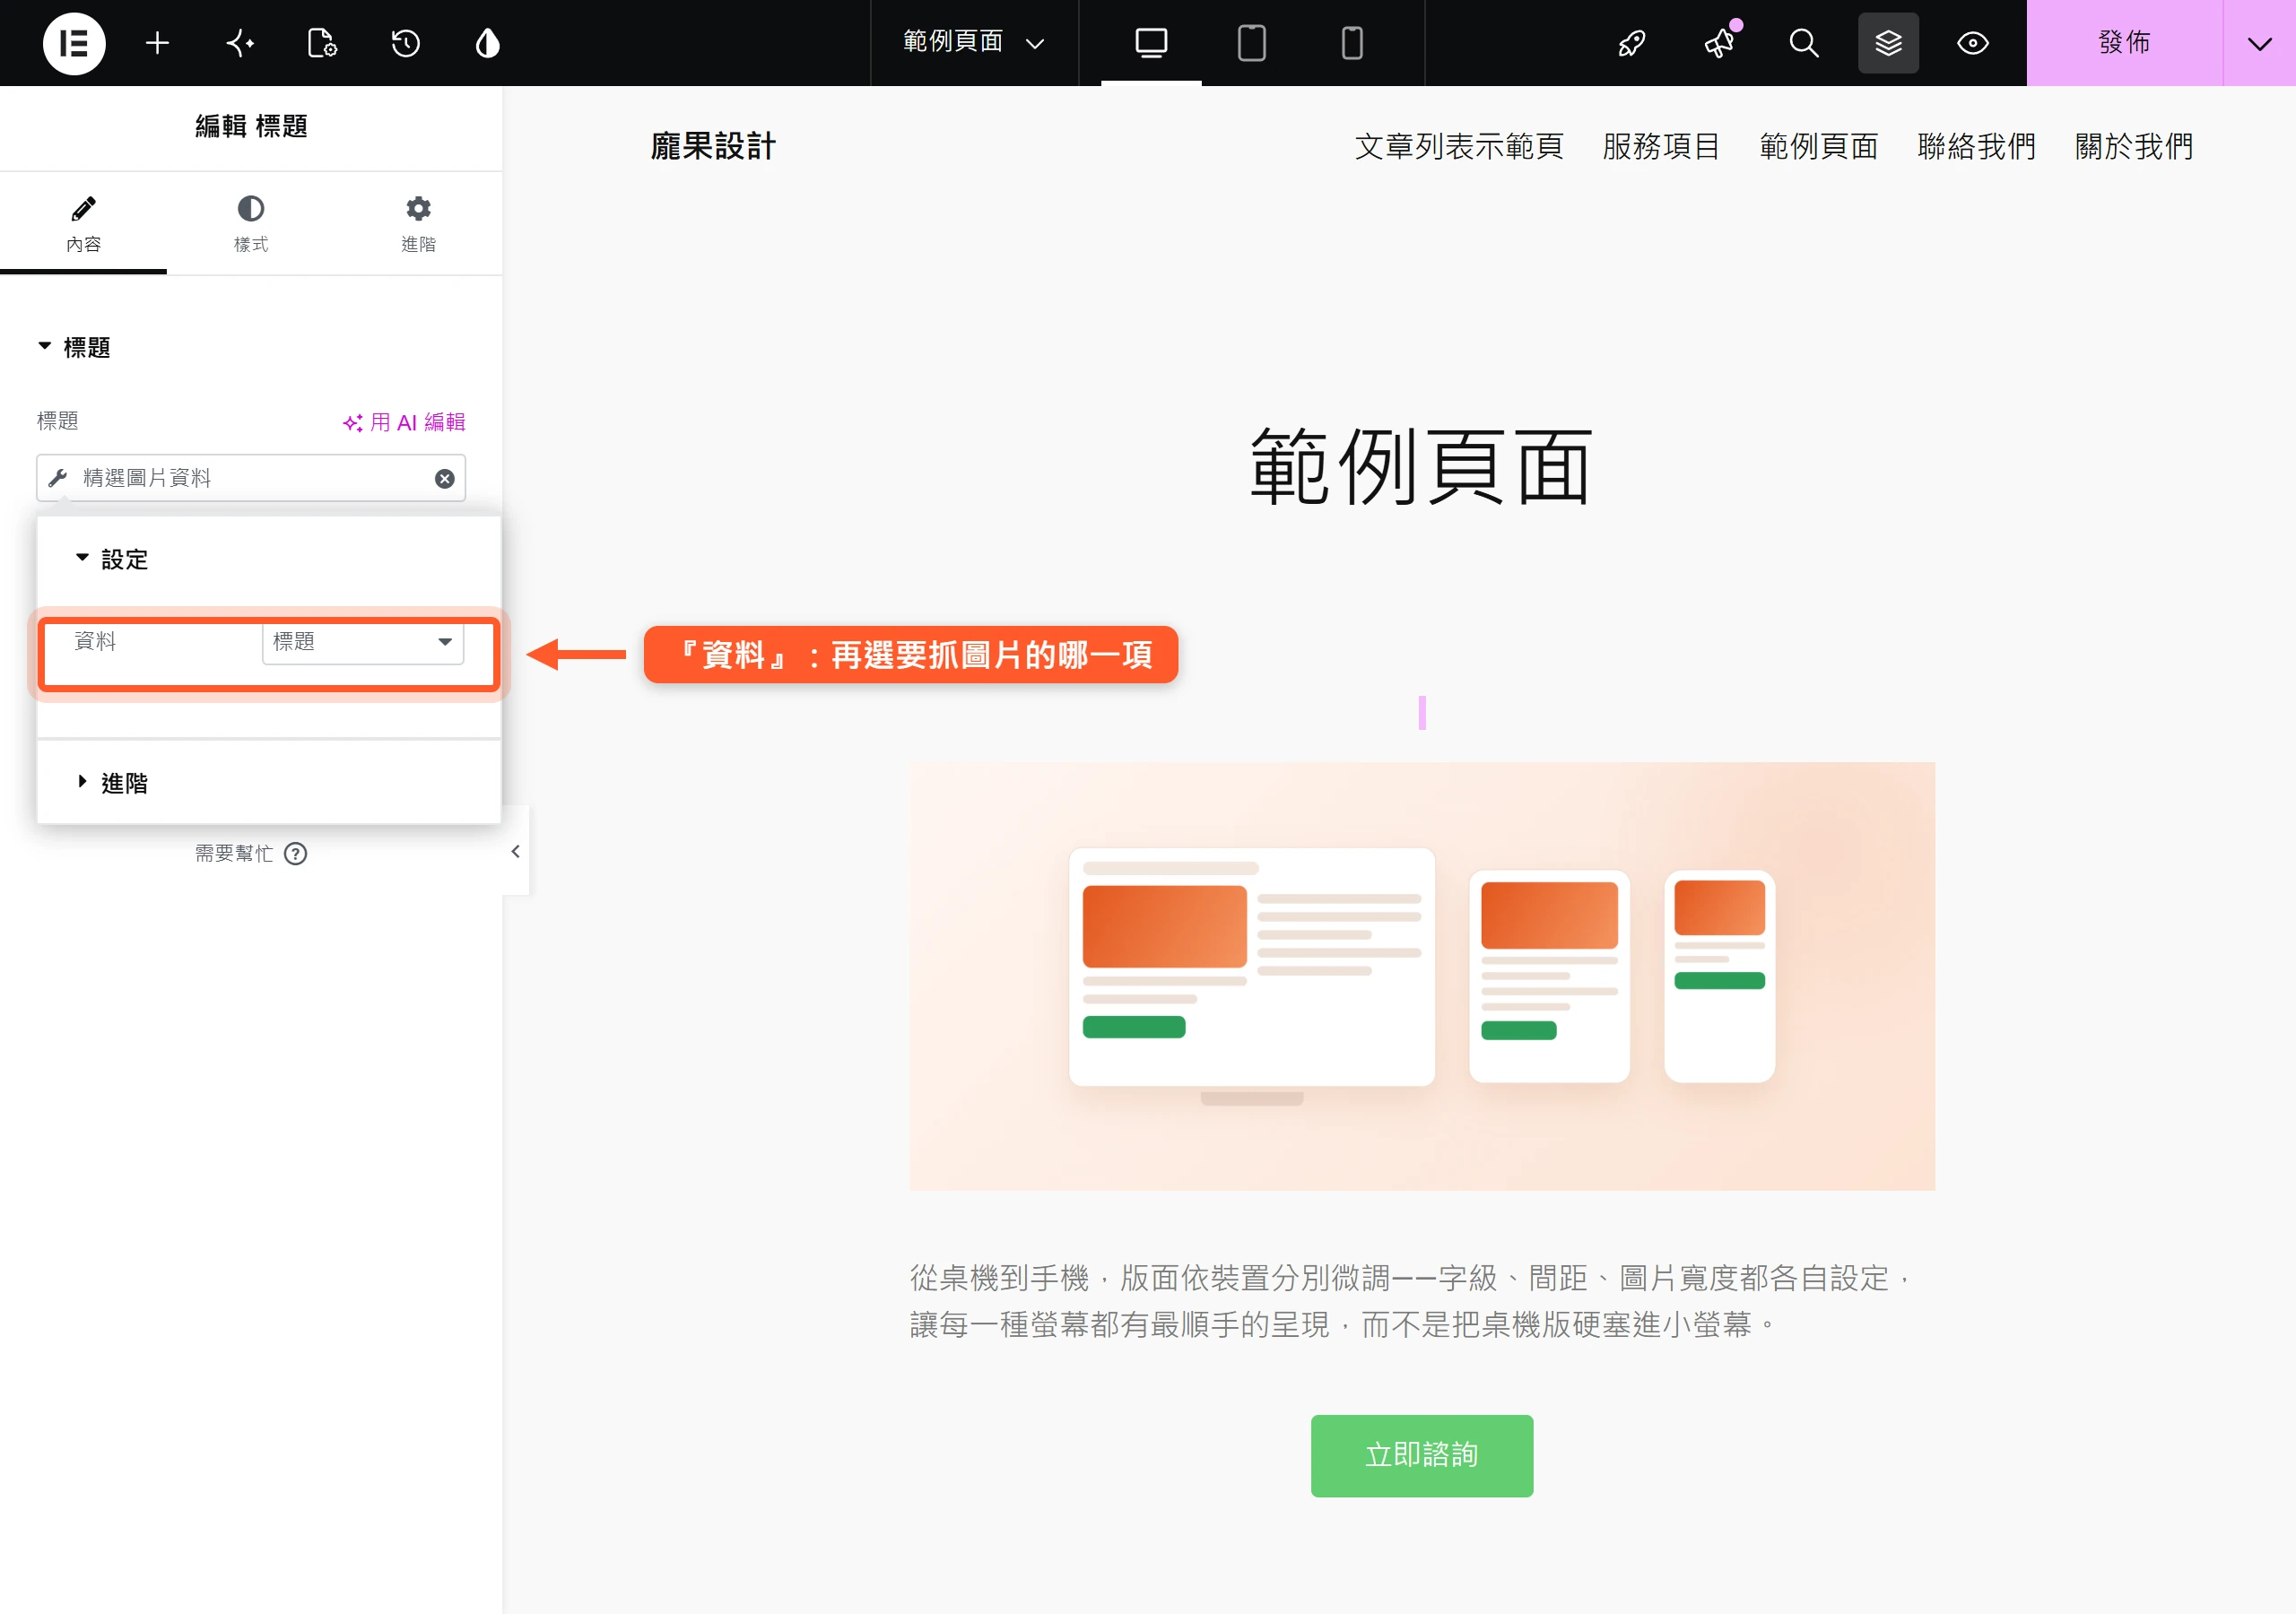Screen dimensions: 2296x1614
Task: Open publish options dropdown arrow
Action: 2260,43
